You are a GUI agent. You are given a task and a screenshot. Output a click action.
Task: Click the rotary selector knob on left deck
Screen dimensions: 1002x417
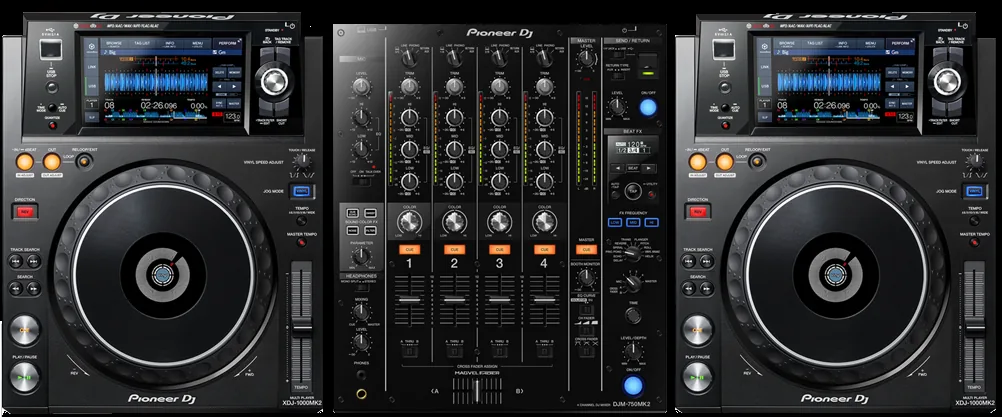[274, 81]
